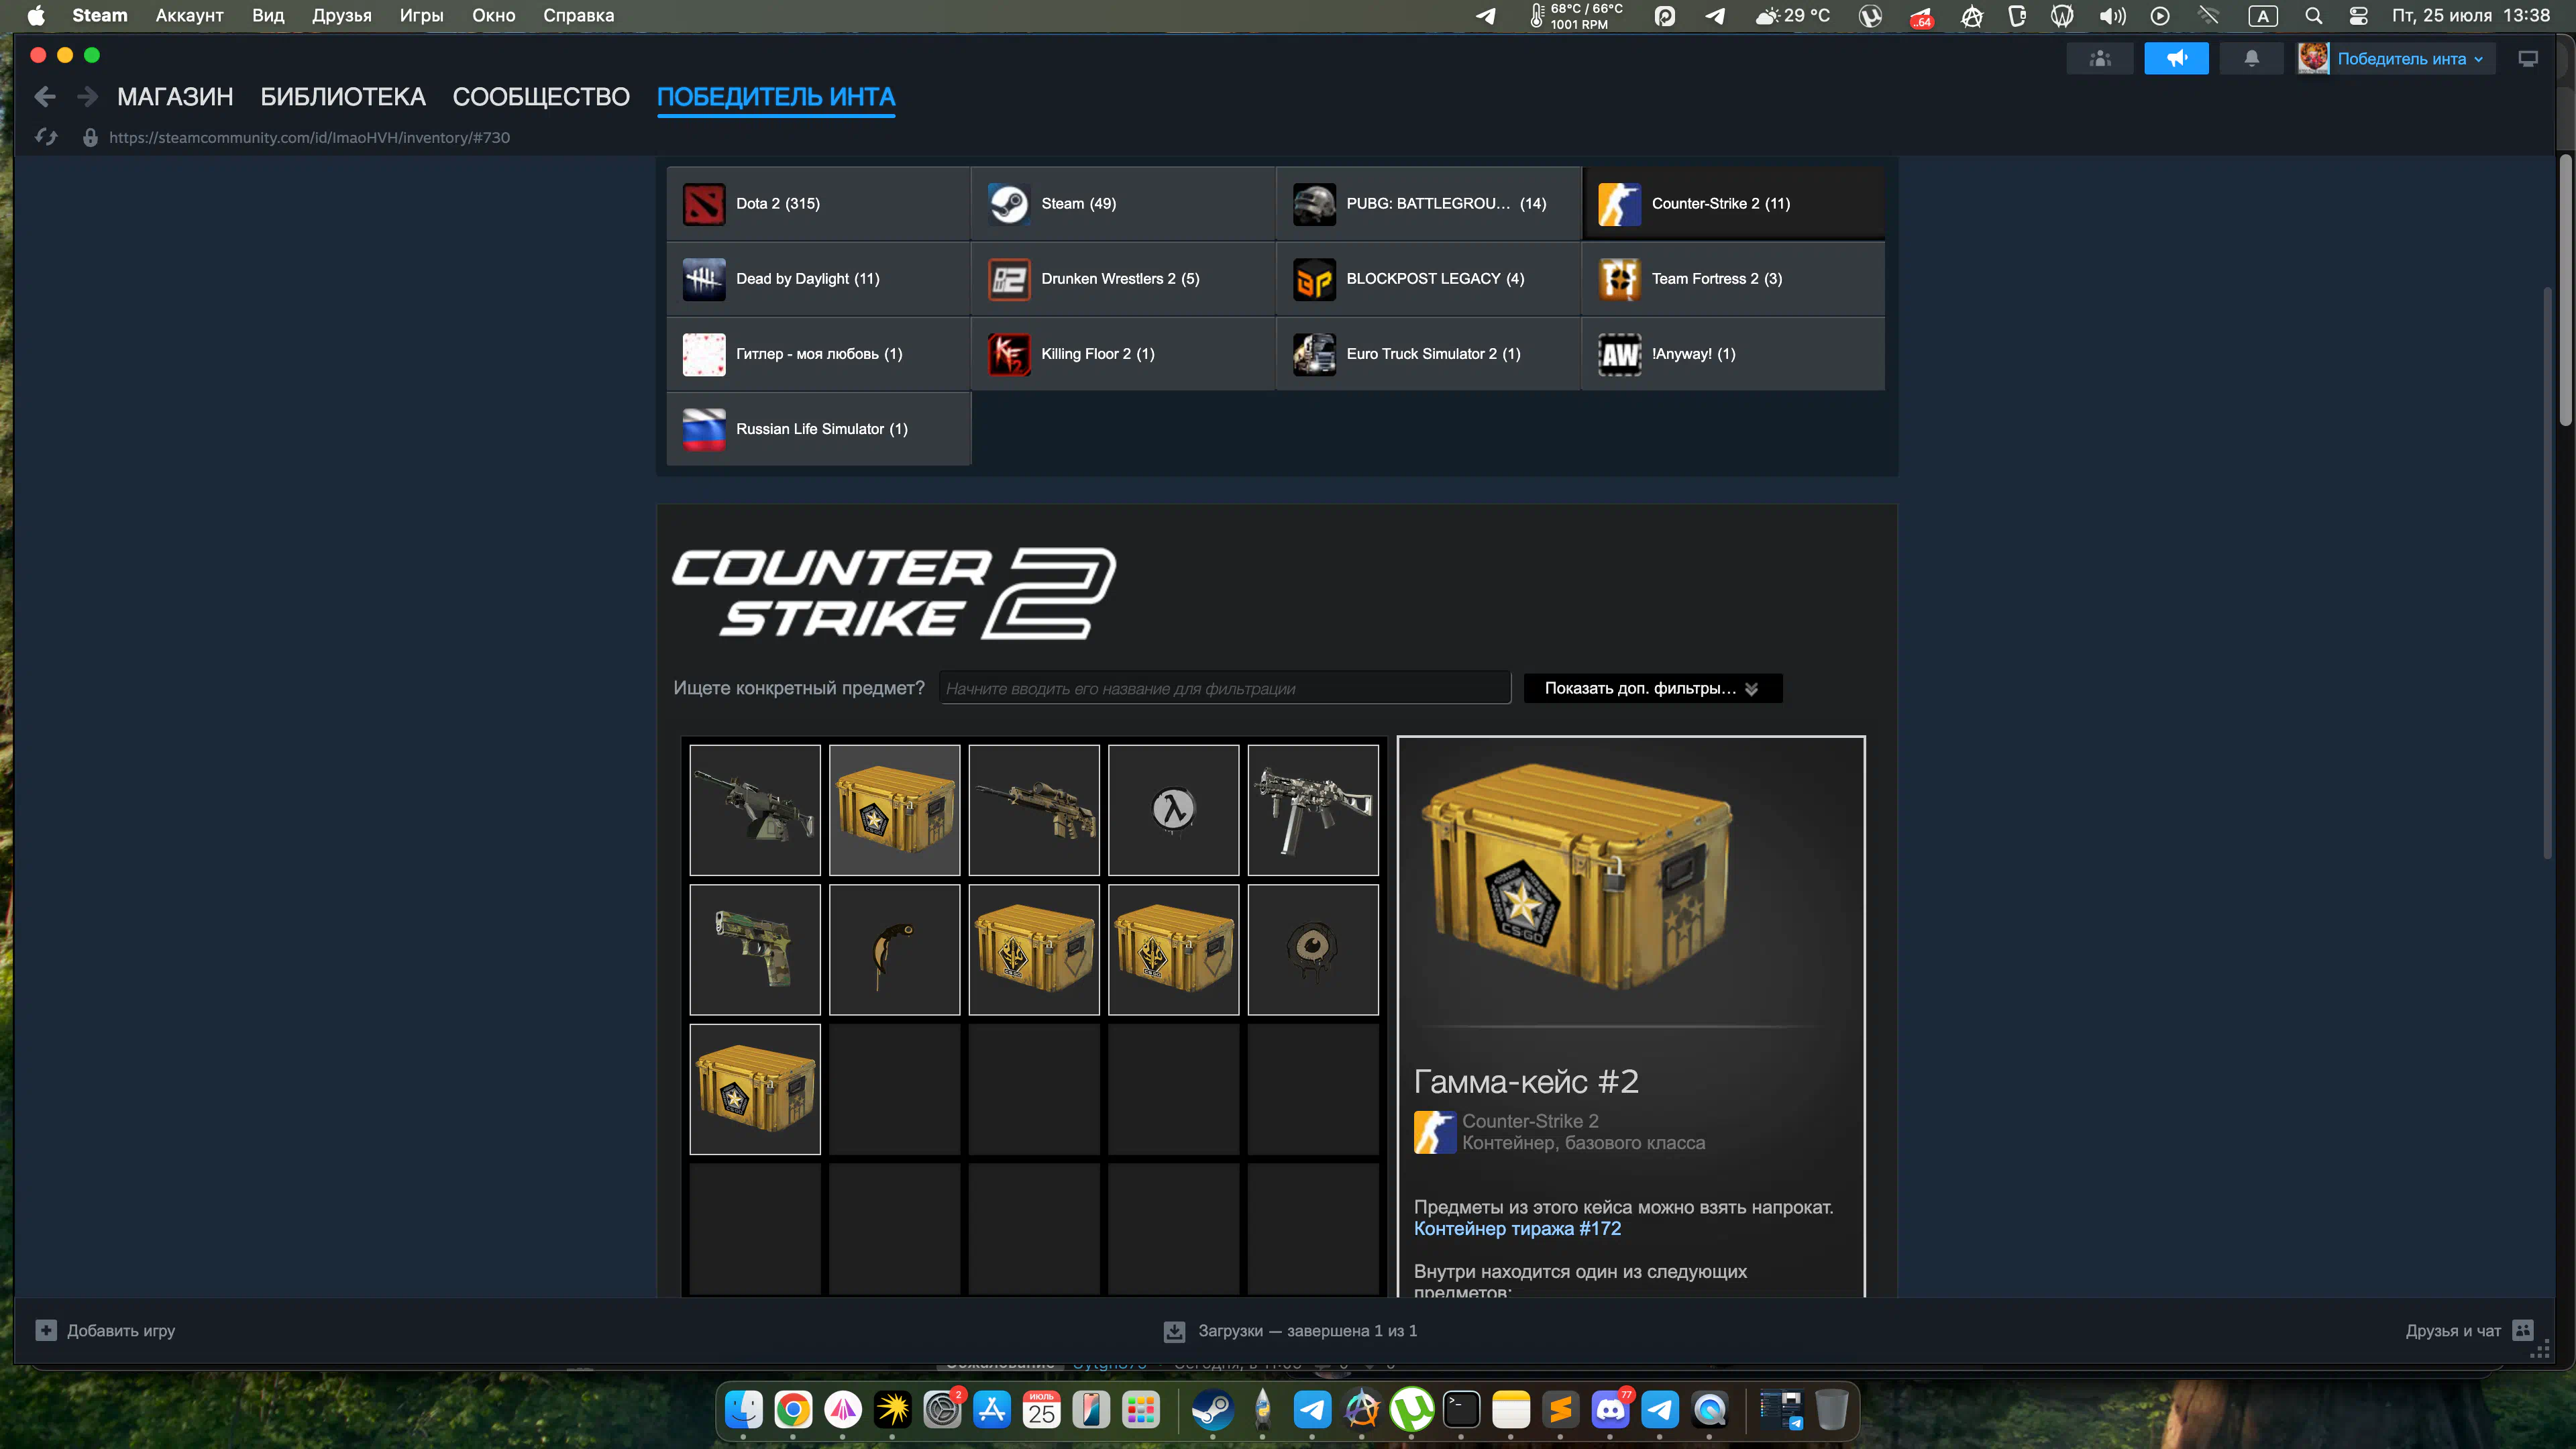
Task: Open Гитлер - моя любовь (1) inventory
Action: point(818,354)
